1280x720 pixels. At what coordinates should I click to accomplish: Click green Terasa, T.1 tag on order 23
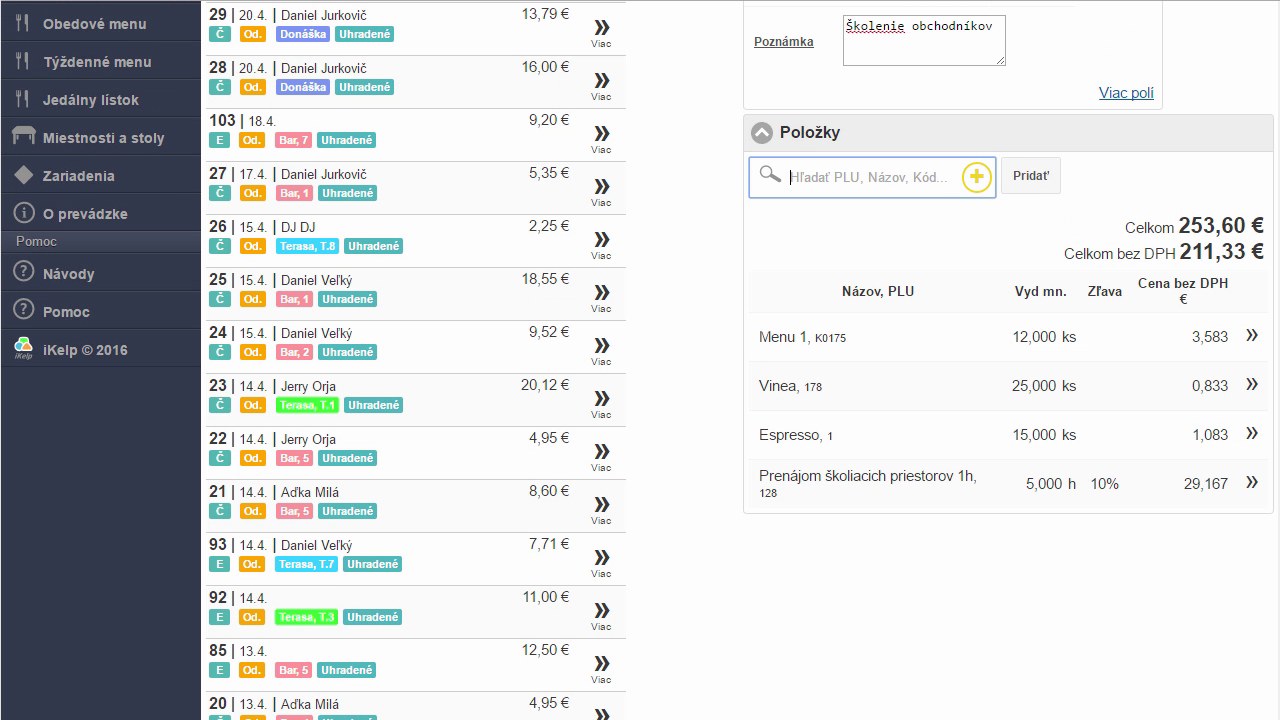point(308,405)
